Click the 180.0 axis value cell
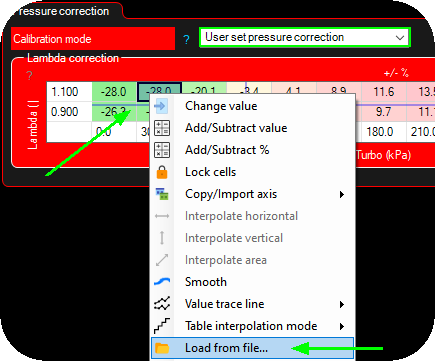 tap(380, 132)
